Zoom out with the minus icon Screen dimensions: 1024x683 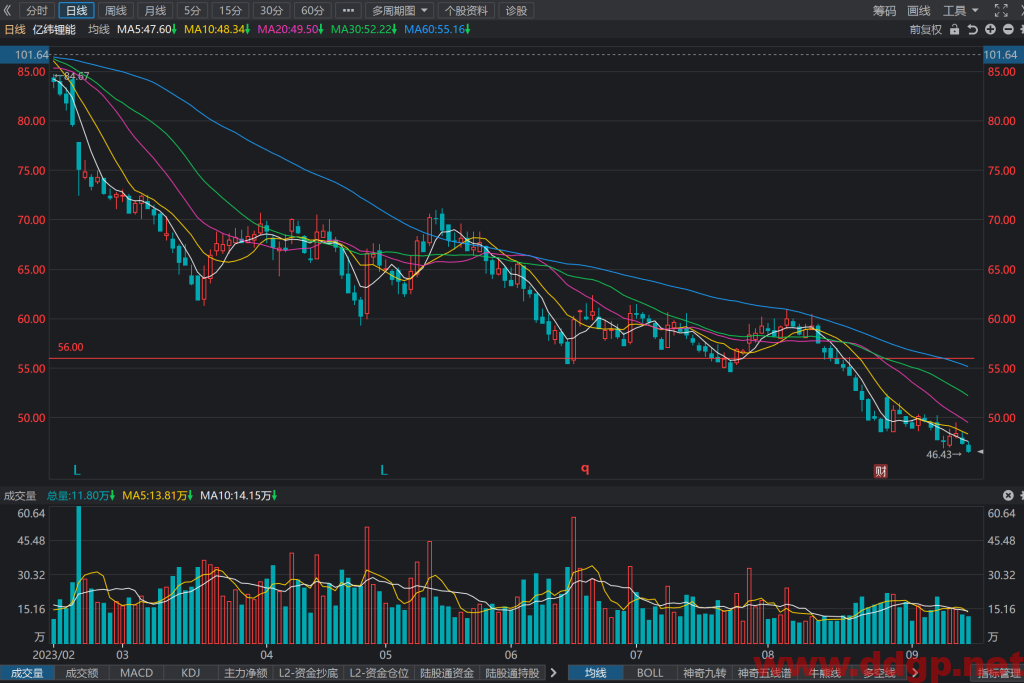(x=1008, y=29)
